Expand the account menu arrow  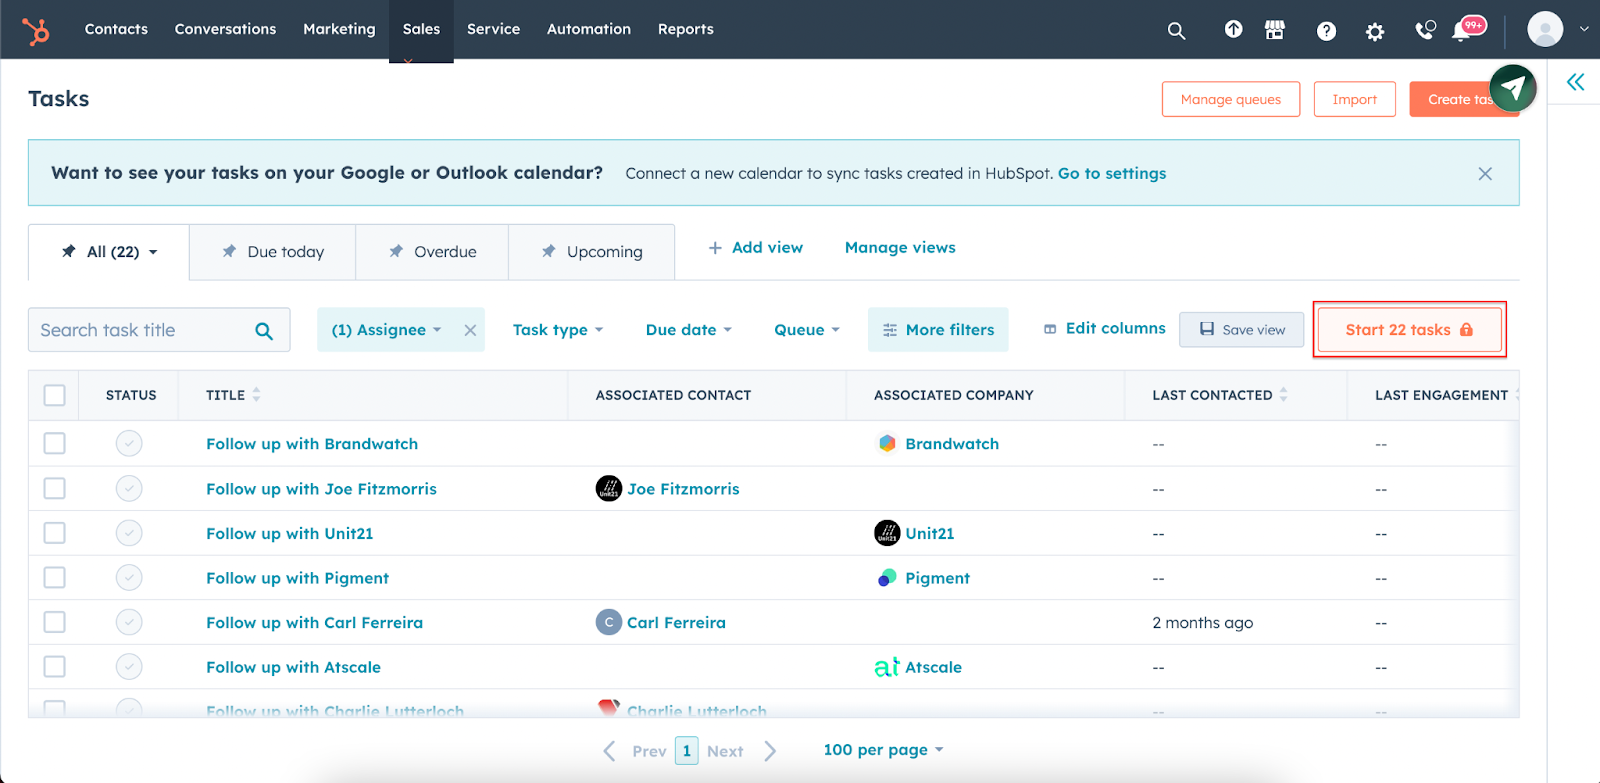pyautogui.click(x=1584, y=29)
